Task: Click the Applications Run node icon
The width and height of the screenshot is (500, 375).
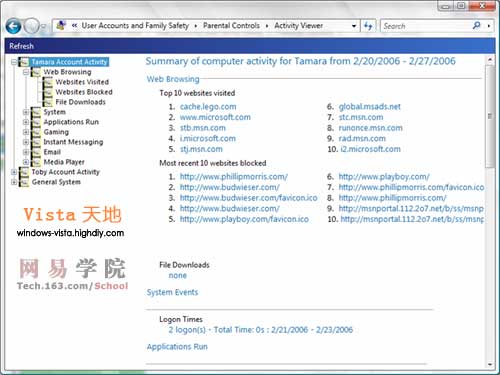Action: (x=36, y=122)
